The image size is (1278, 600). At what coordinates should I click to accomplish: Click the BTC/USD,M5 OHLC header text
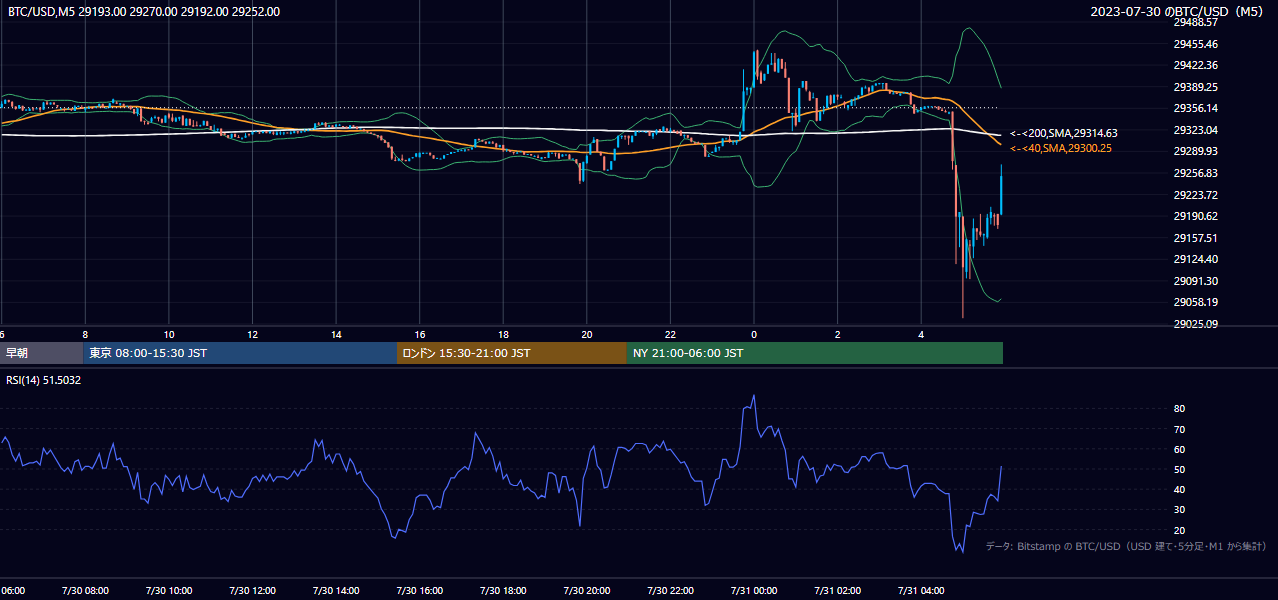(144, 12)
